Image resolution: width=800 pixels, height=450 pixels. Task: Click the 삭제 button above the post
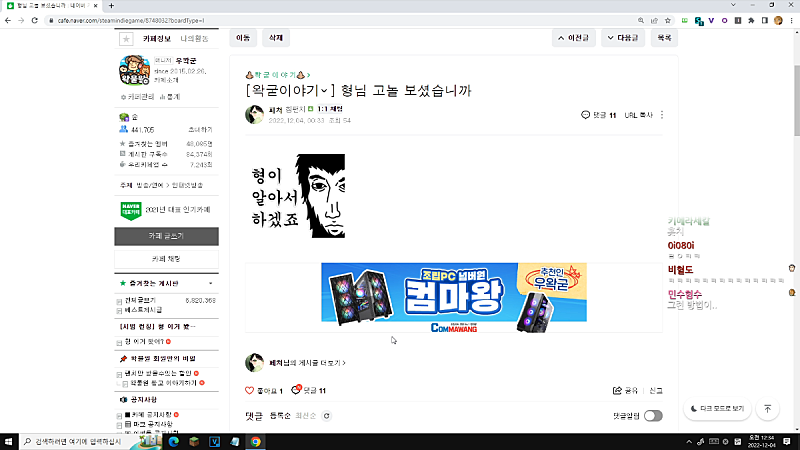(276, 38)
